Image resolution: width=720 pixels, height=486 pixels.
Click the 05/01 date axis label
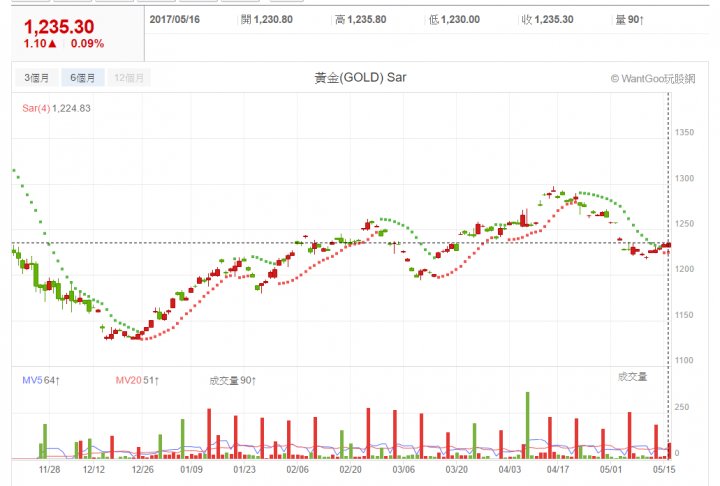[x=611, y=469]
